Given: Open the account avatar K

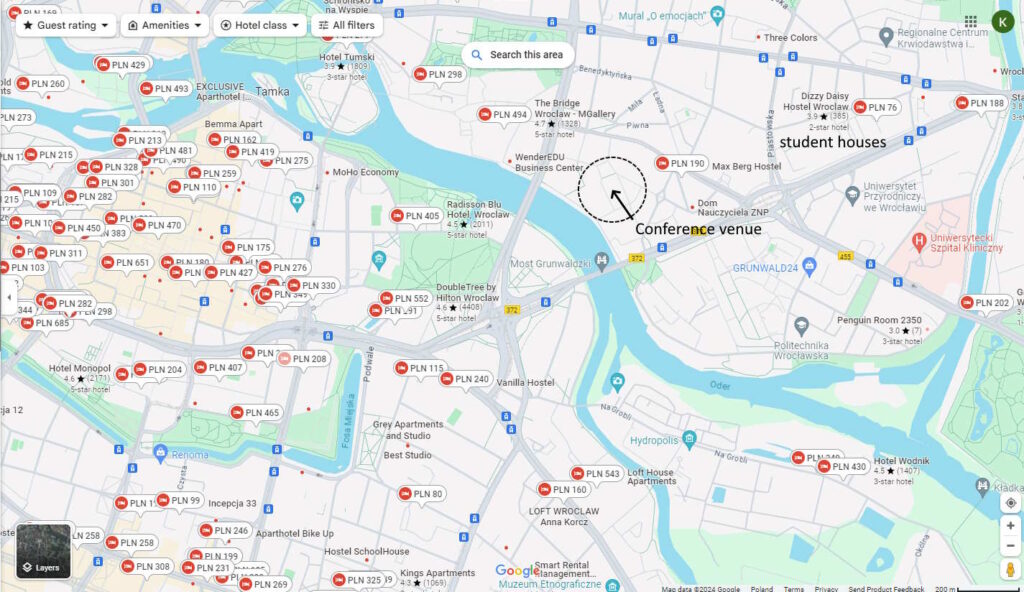Looking at the screenshot, I should [x=1002, y=22].
